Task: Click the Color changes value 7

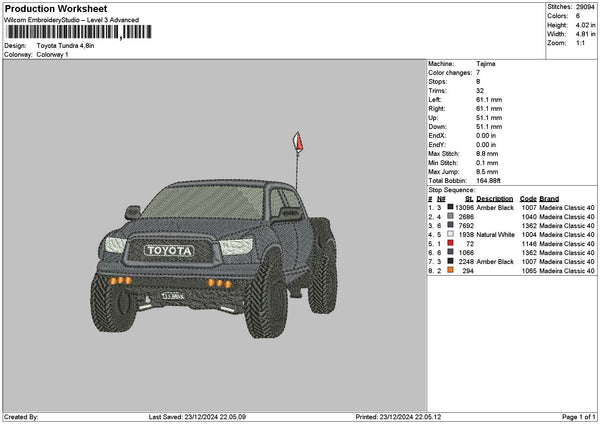Action: (478, 73)
